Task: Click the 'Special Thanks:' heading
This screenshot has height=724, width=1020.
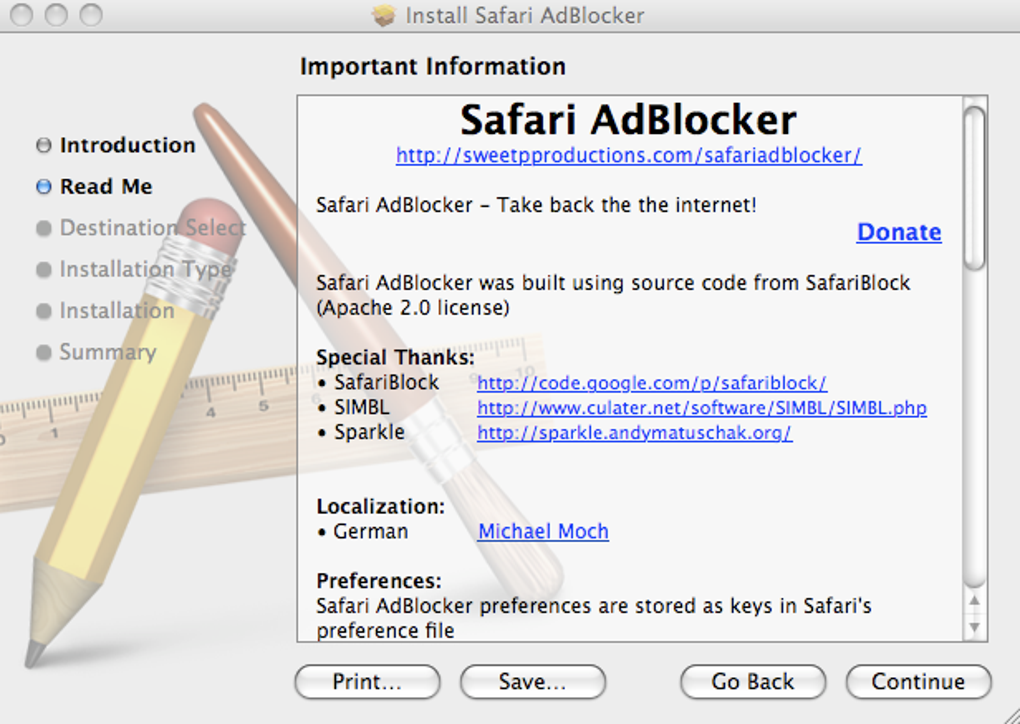Action: [x=396, y=358]
